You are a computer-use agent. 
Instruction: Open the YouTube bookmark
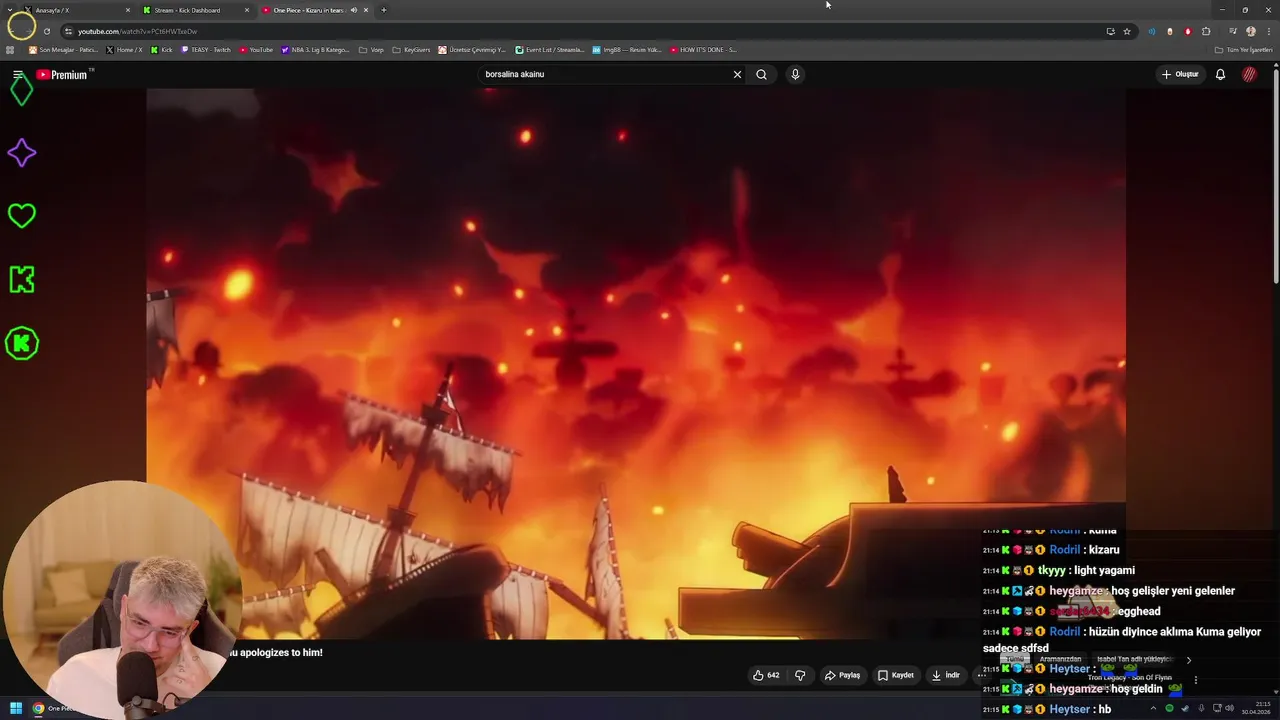[256, 49]
